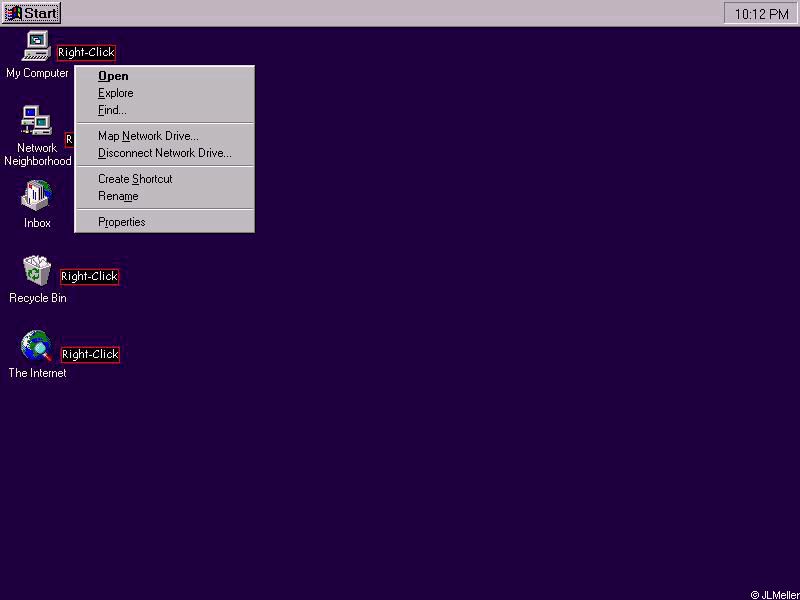This screenshot has height=600, width=800.
Task: Select the Network Neighborhood icon
Action: tap(36, 120)
